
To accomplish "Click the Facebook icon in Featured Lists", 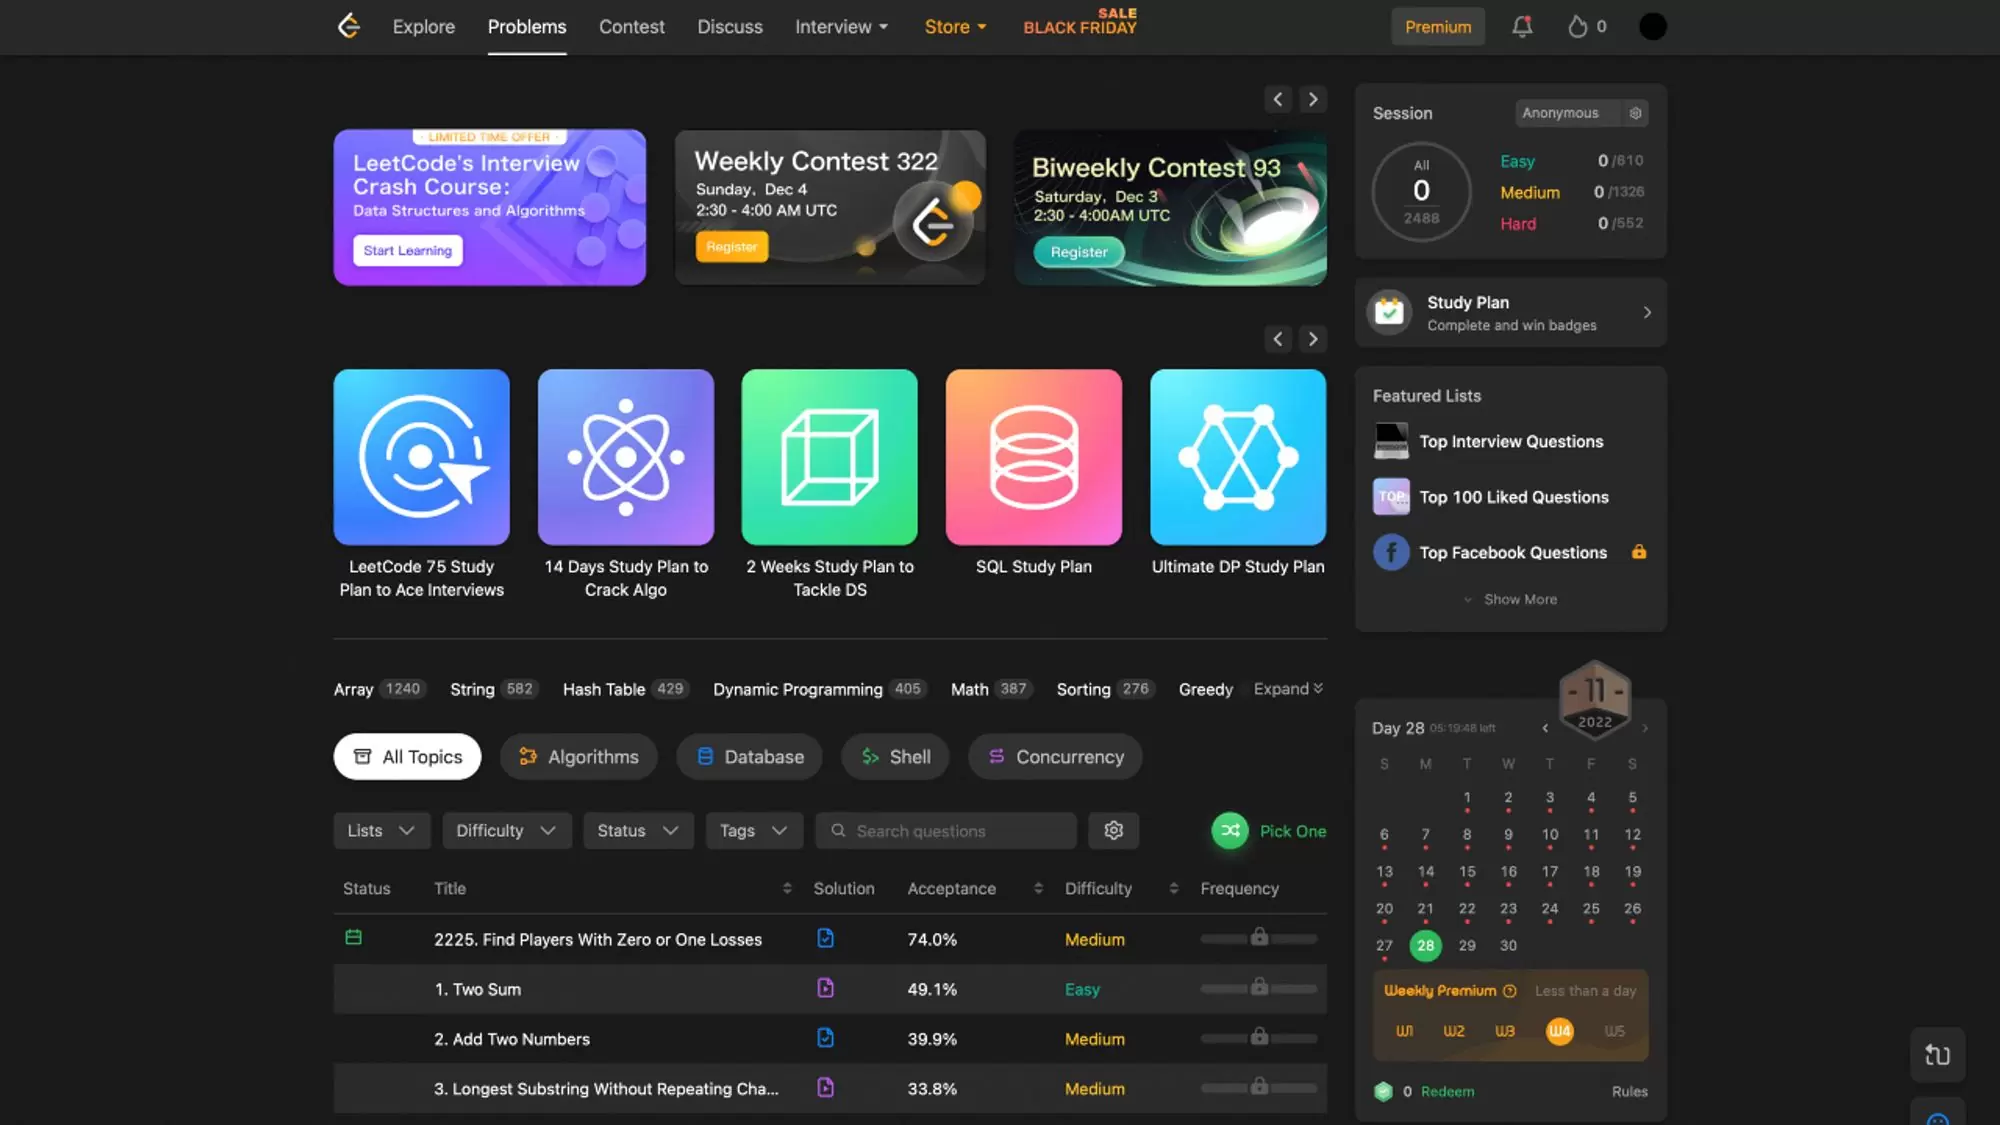I will 1391,552.
